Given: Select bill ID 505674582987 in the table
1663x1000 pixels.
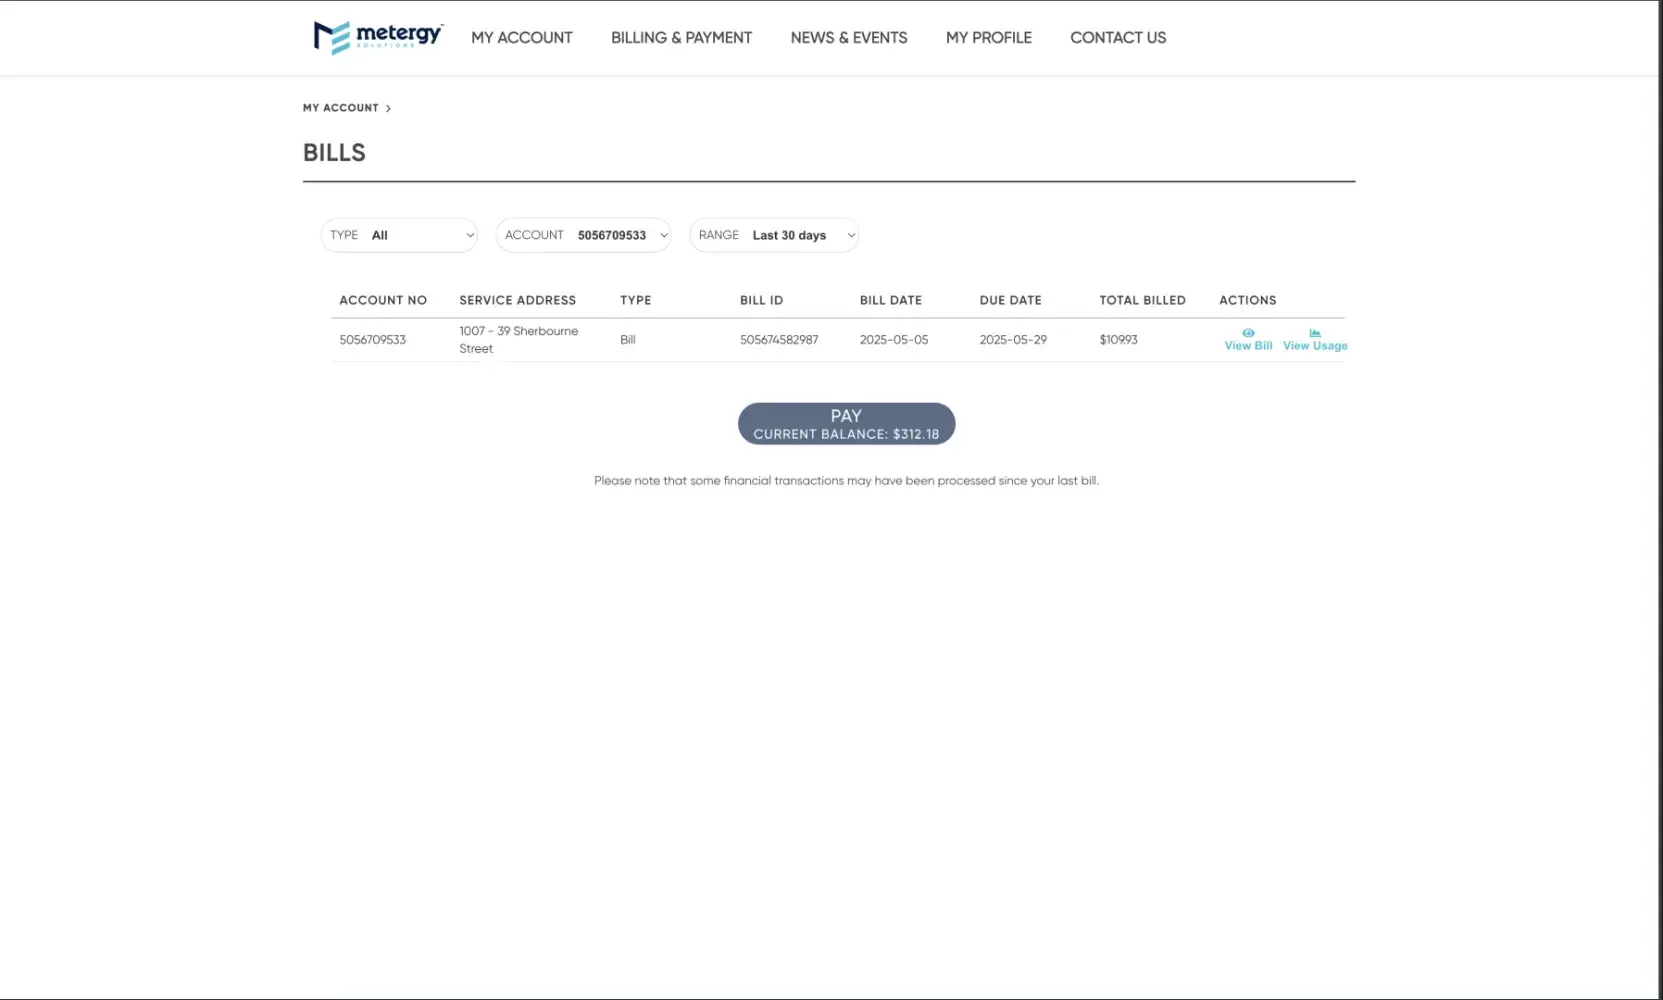Looking at the screenshot, I should [x=779, y=340].
